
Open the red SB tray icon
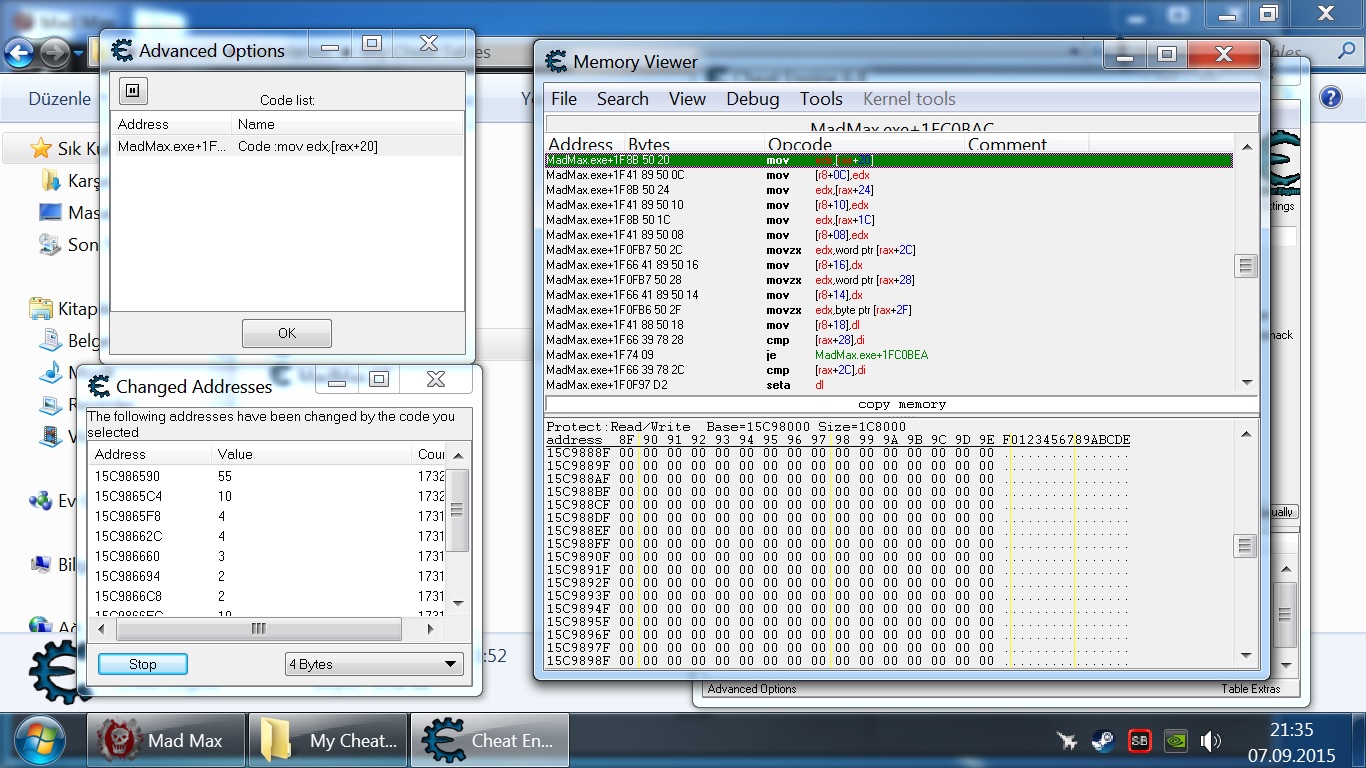coord(1139,741)
